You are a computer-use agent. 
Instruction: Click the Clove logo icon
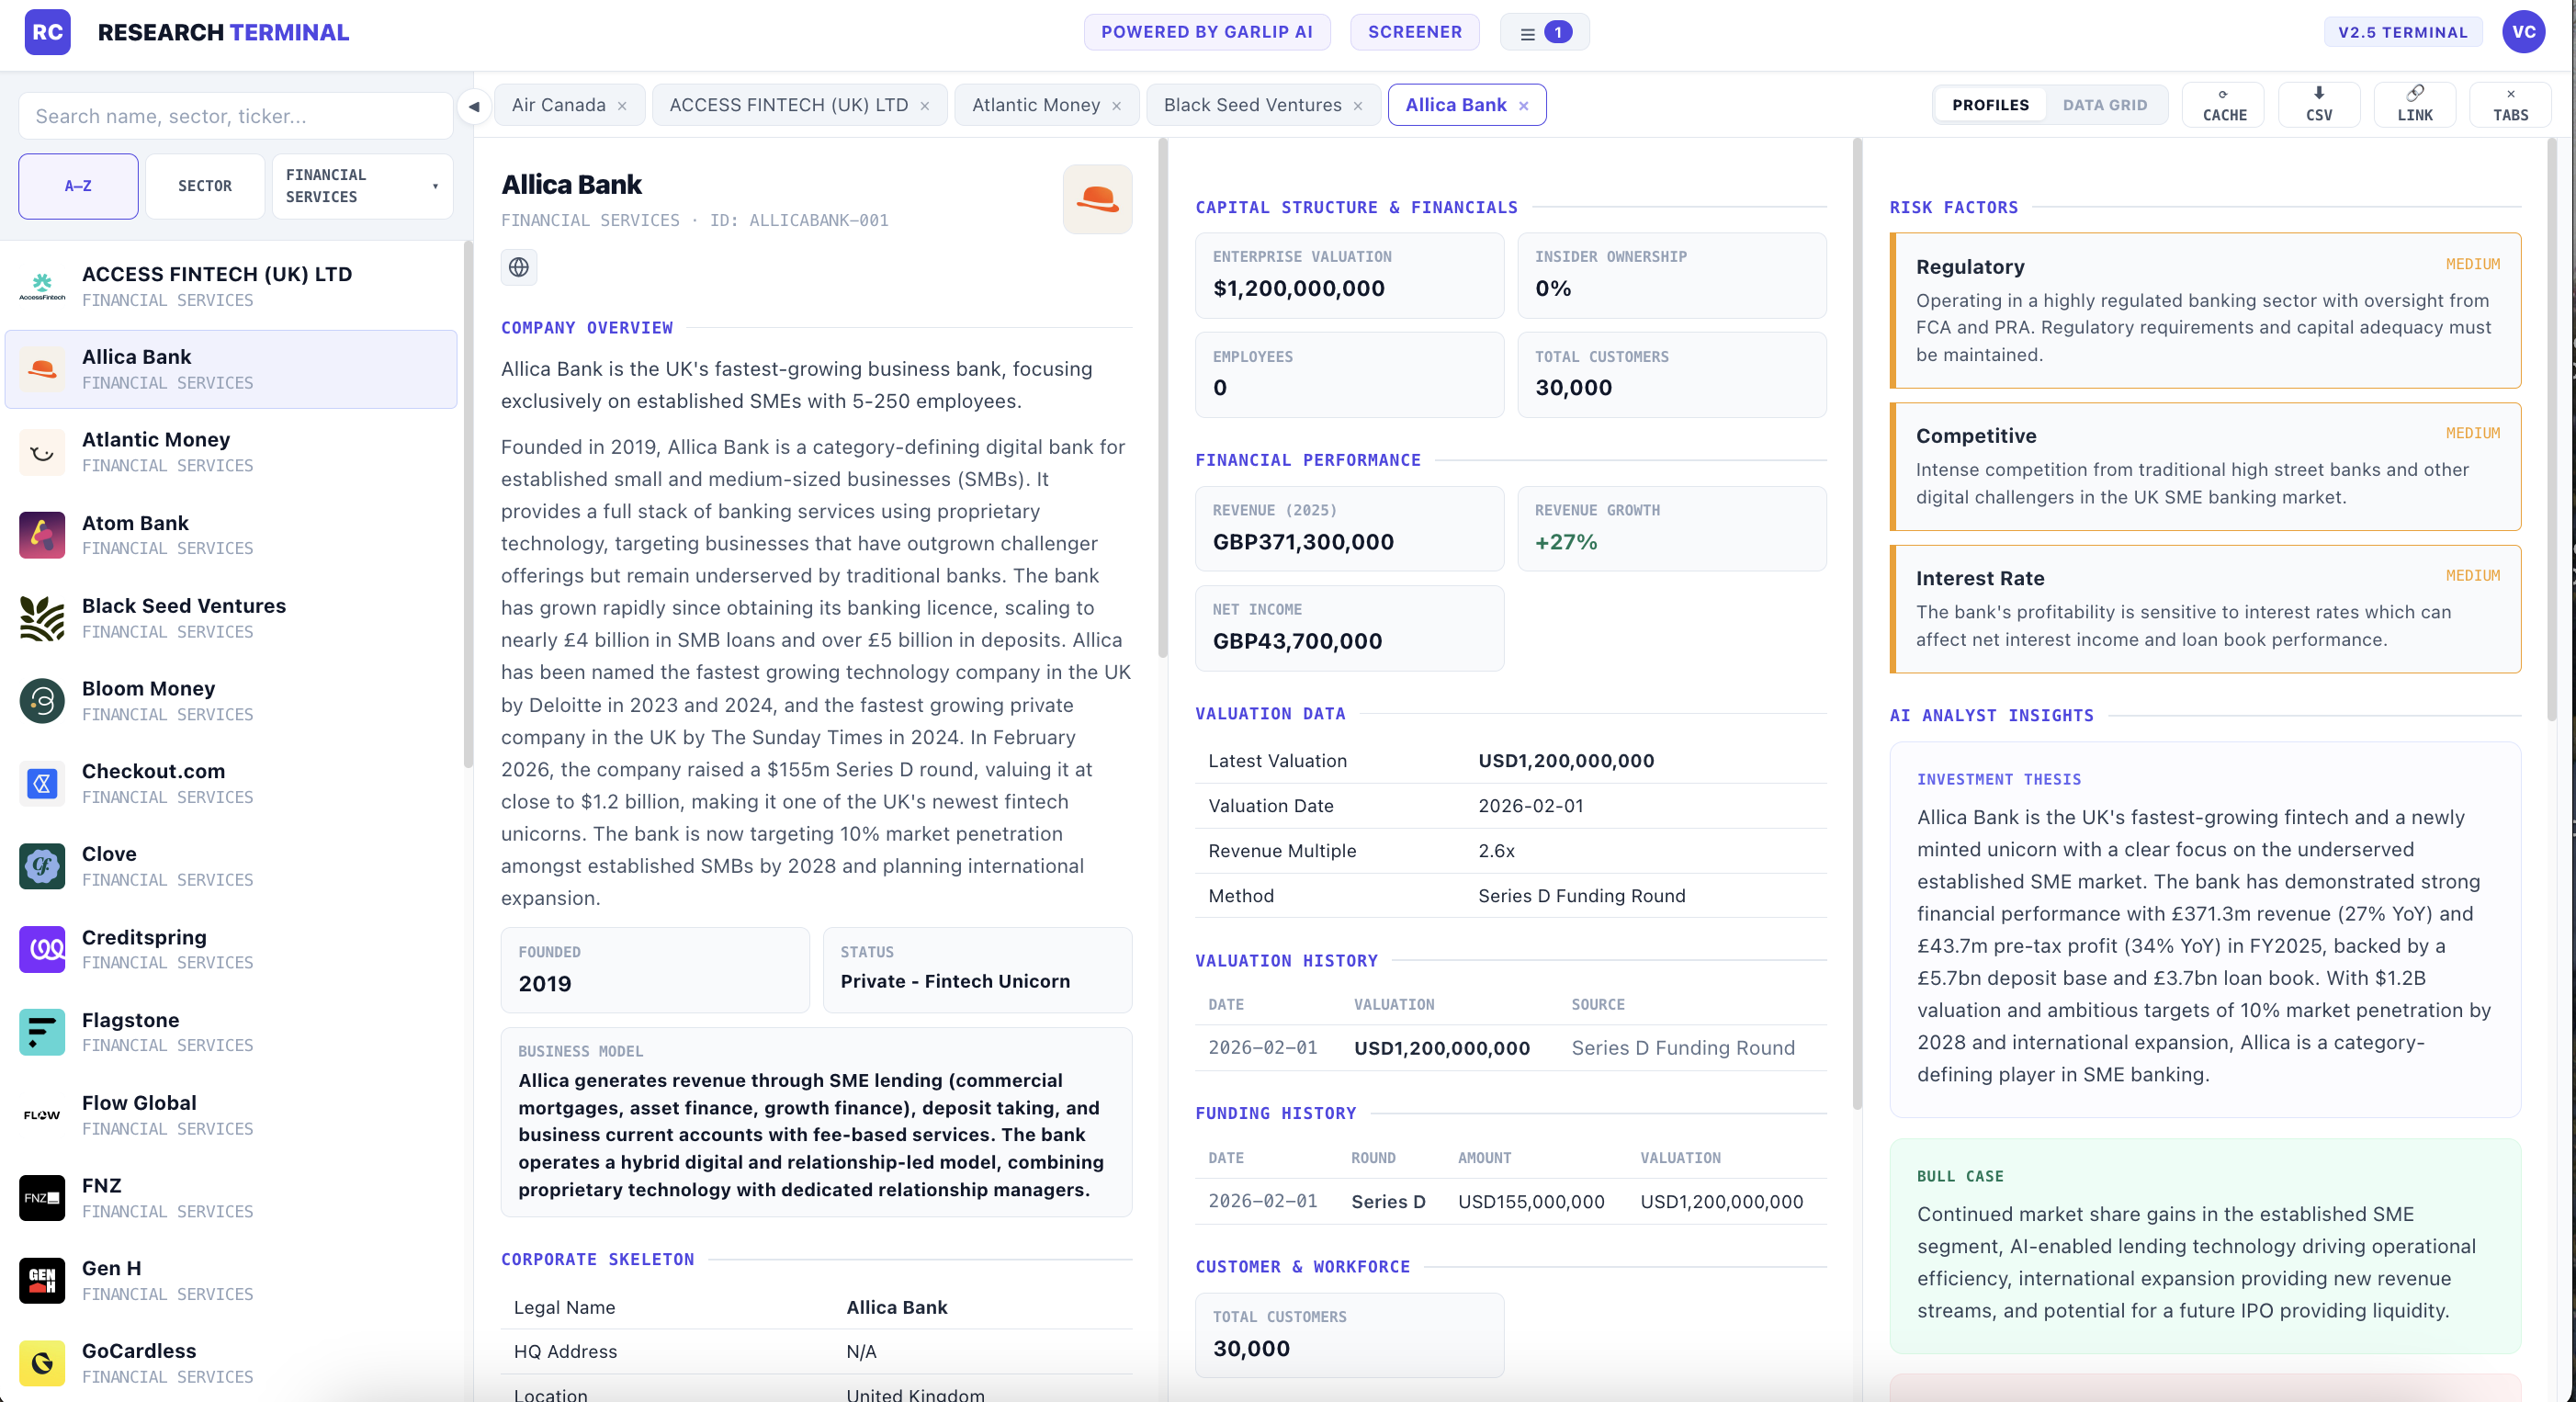point(42,866)
